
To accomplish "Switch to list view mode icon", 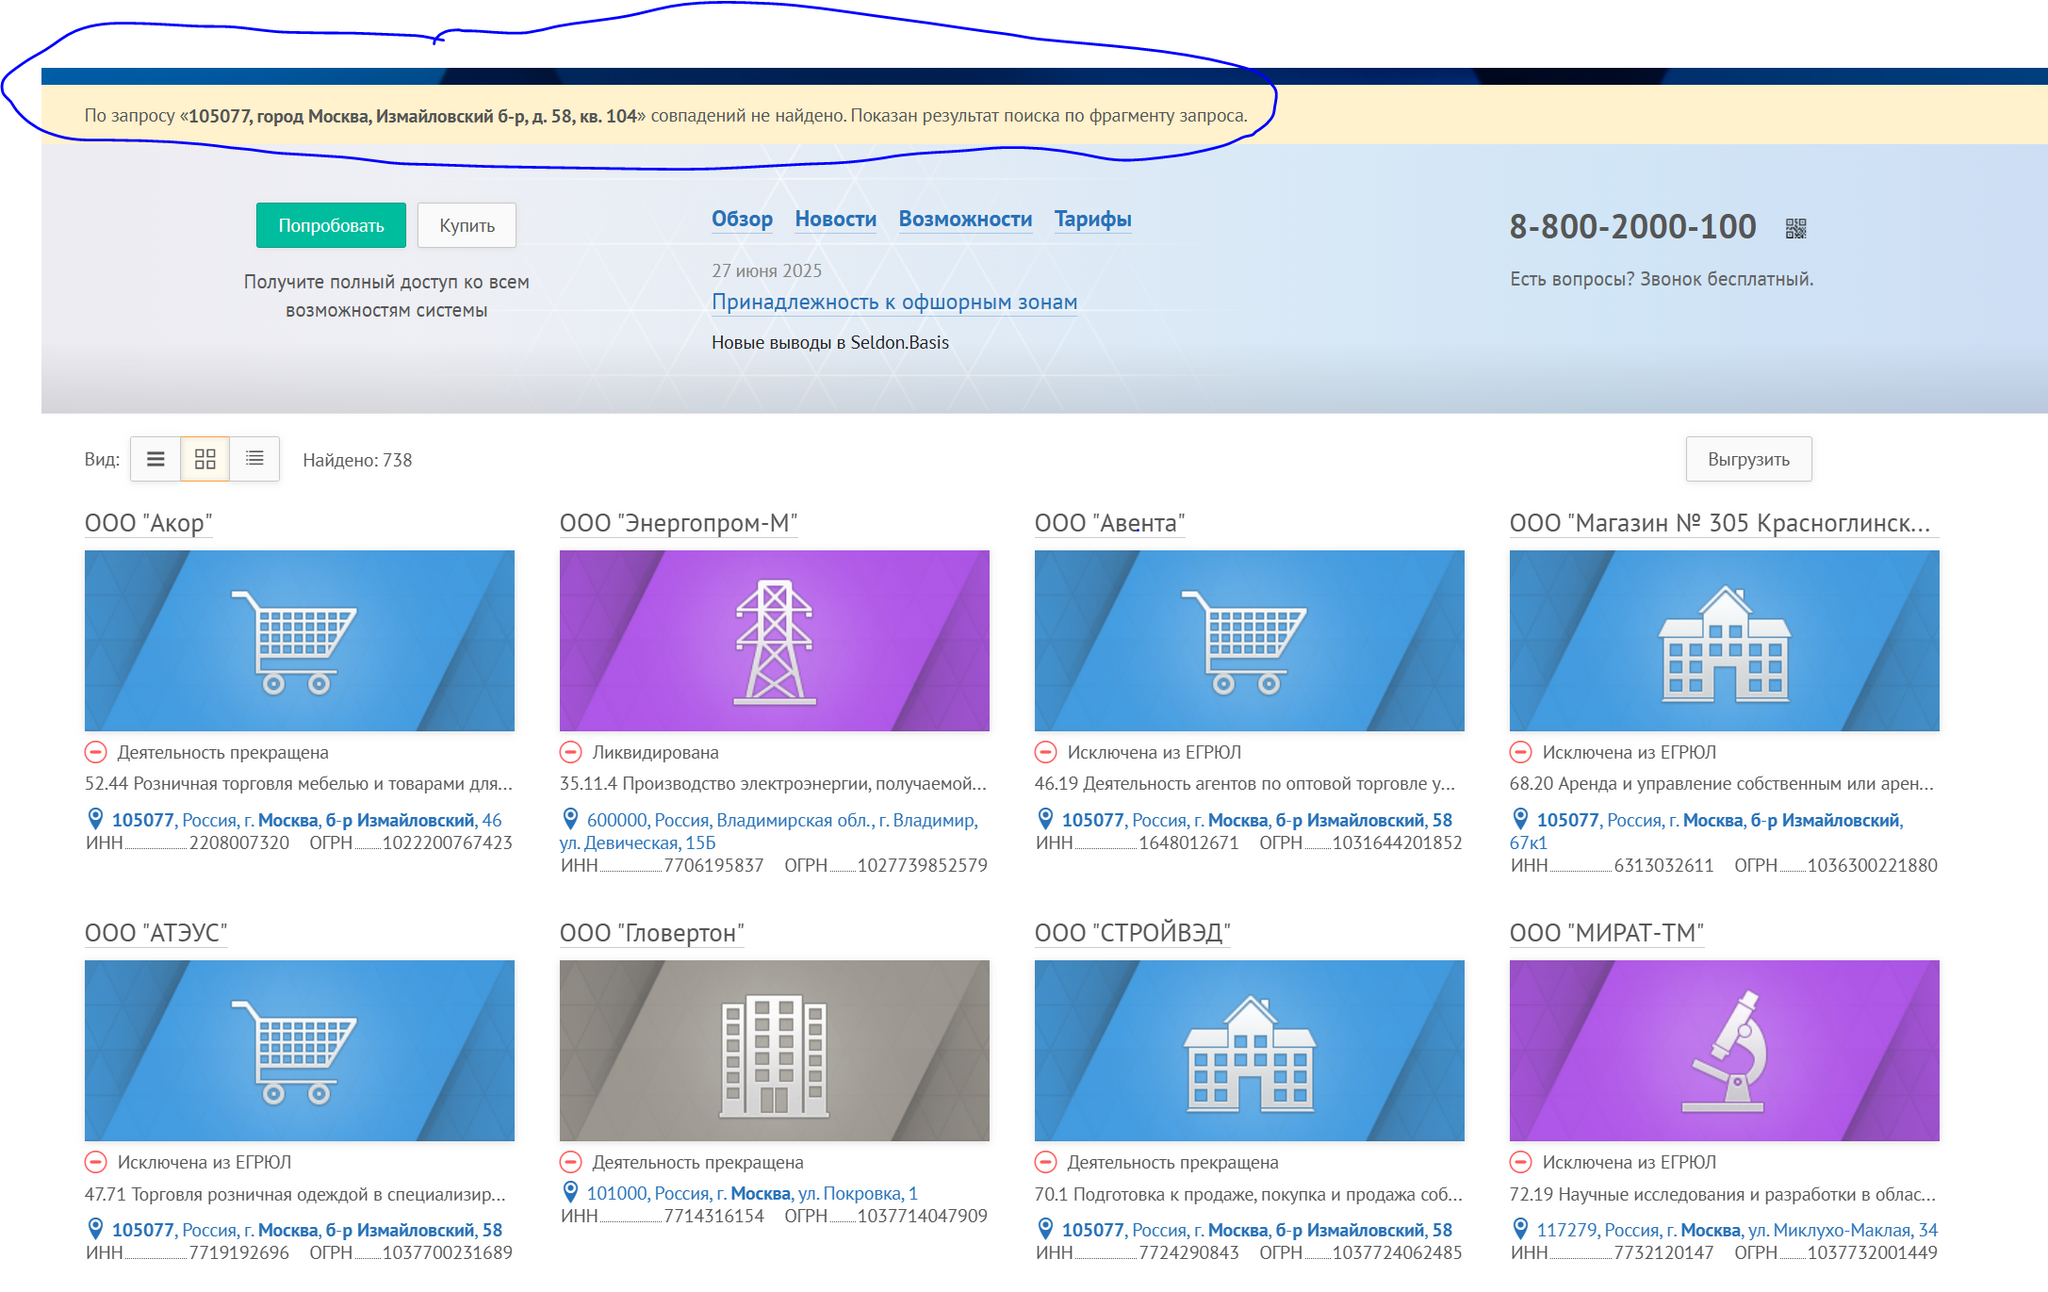I will 155,459.
